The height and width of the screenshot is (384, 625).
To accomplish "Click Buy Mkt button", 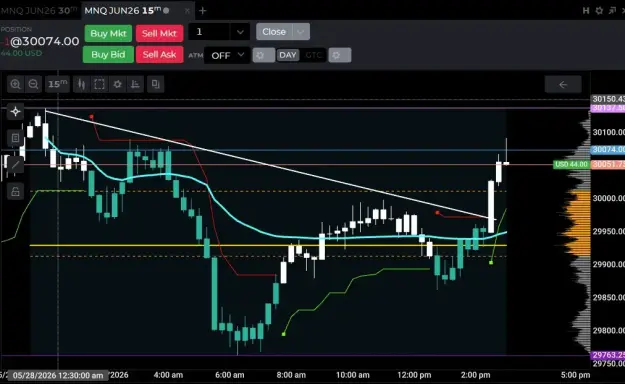I will point(108,33).
